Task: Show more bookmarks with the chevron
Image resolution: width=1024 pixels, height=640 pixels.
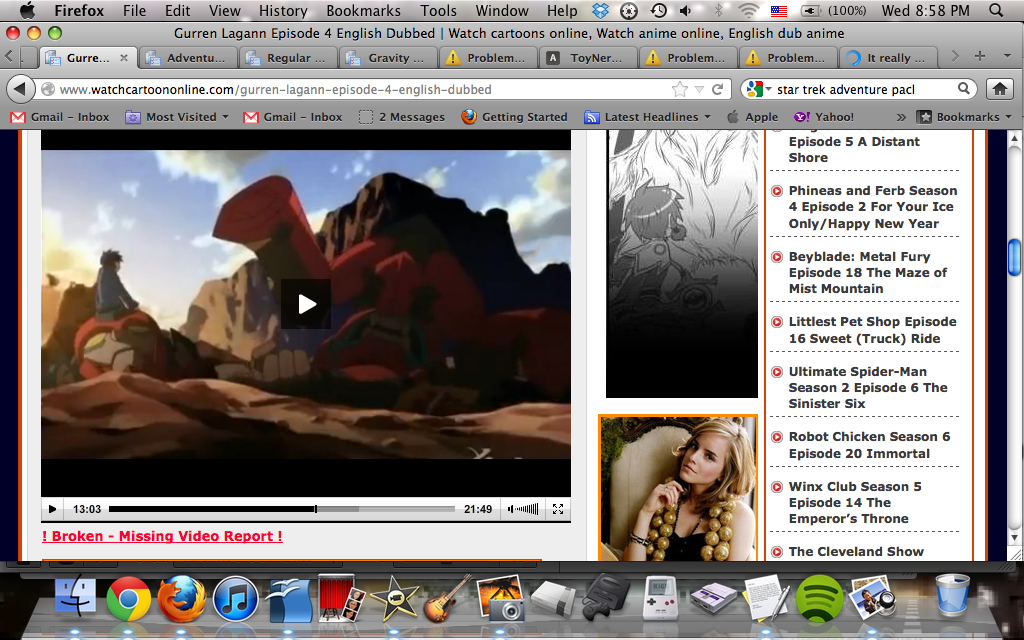Action: 901,117
